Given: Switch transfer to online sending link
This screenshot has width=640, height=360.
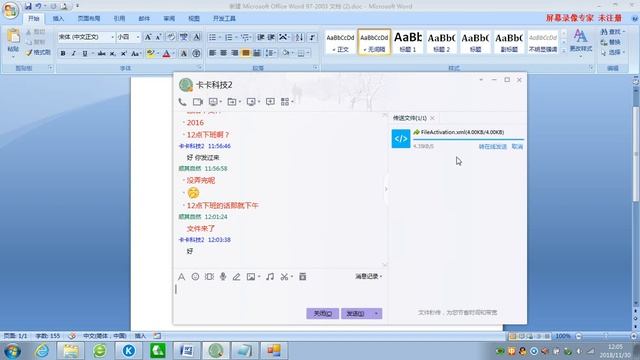Looking at the screenshot, I should [493, 147].
